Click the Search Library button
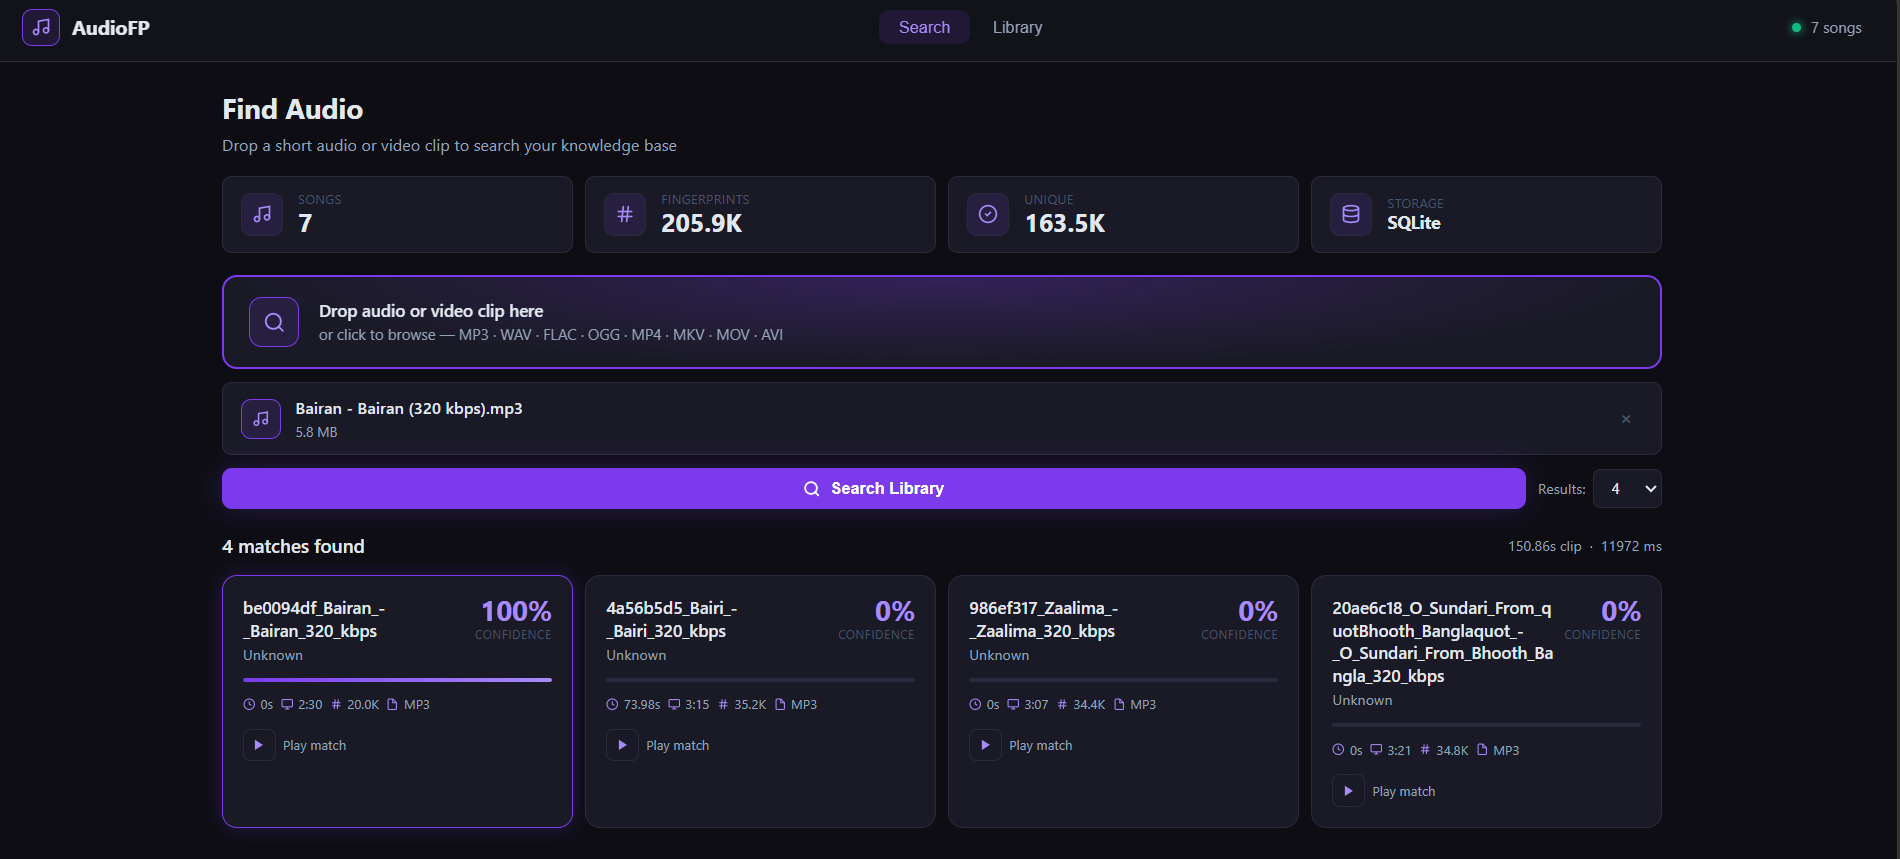This screenshot has height=859, width=1900. [874, 488]
